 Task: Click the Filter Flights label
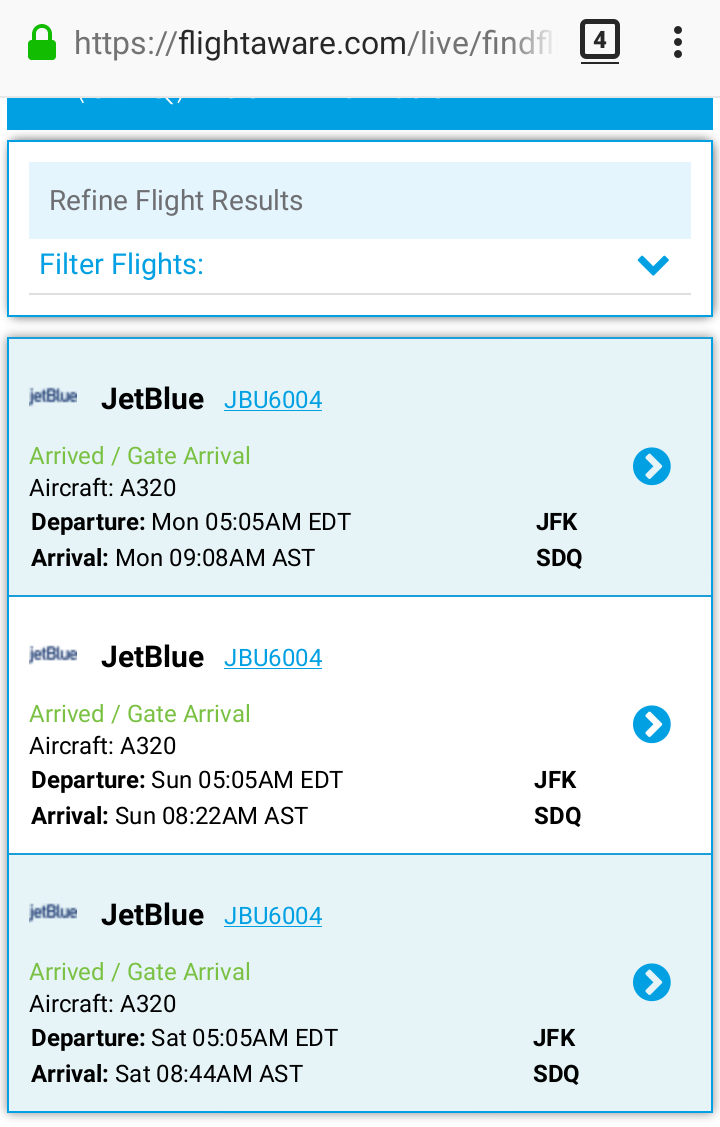point(121,264)
